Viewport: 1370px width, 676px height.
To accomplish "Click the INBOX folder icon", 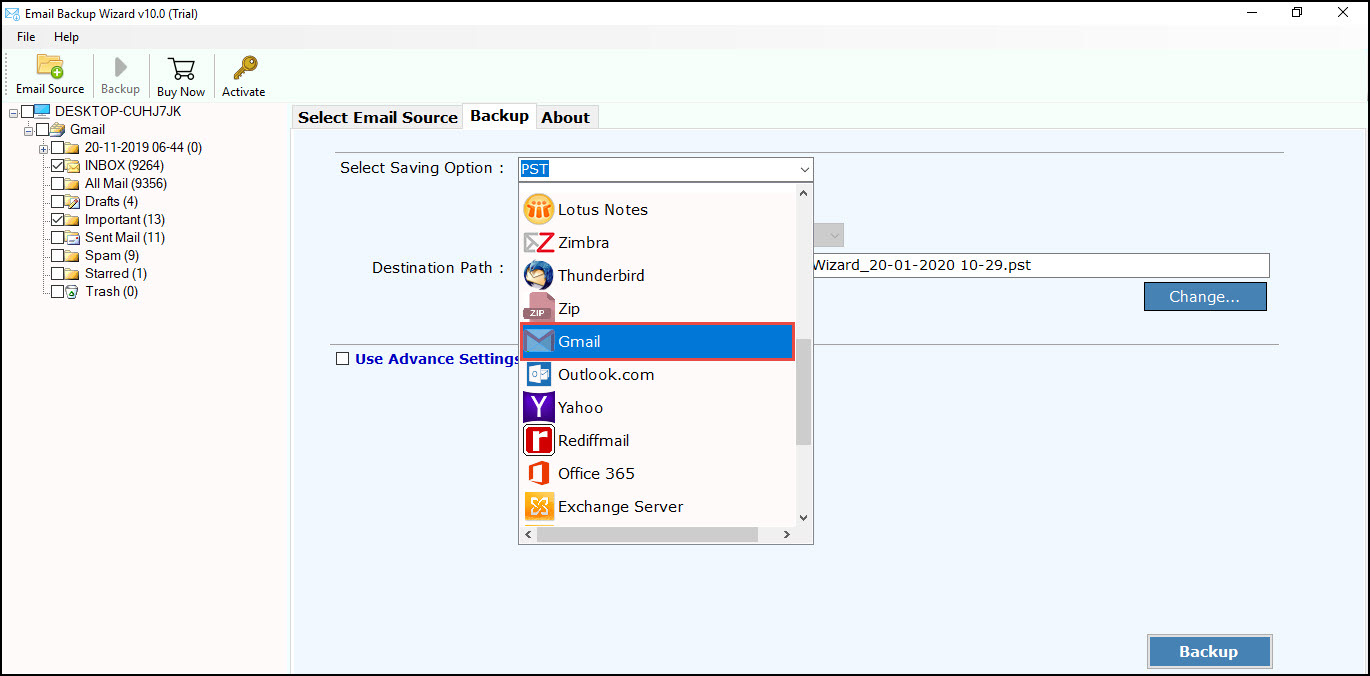I will coord(73,165).
